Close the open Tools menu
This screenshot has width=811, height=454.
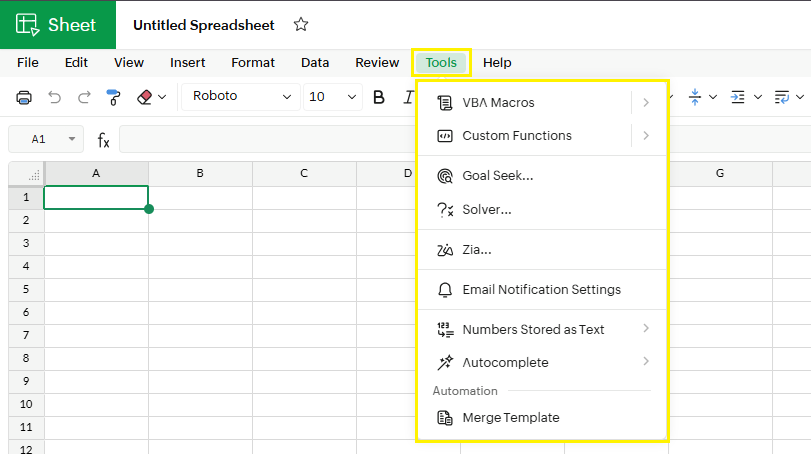(441, 63)
